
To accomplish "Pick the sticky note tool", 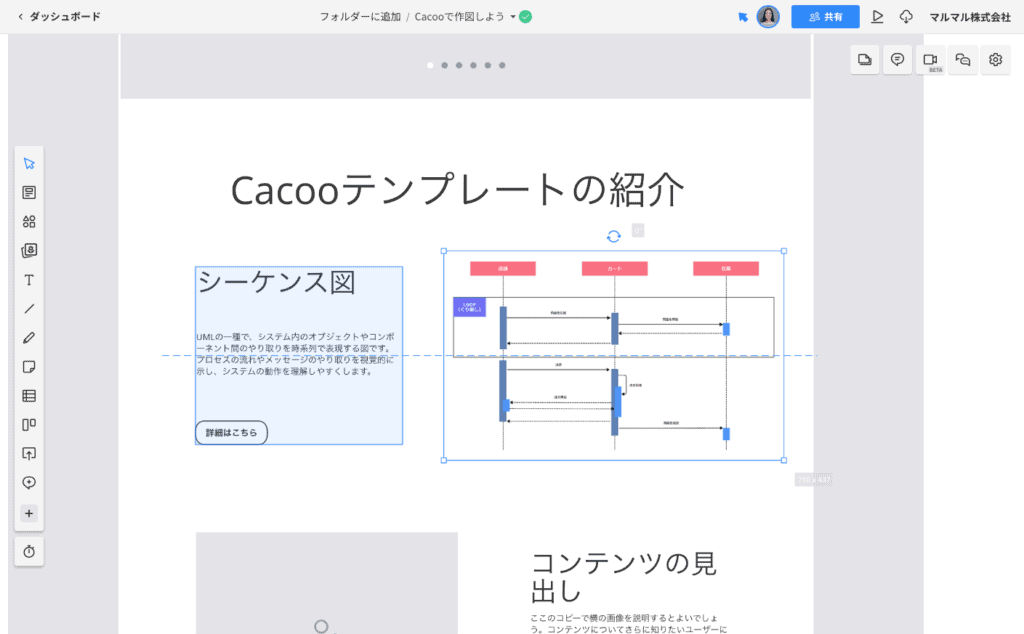I will click(x=29, y=366).
